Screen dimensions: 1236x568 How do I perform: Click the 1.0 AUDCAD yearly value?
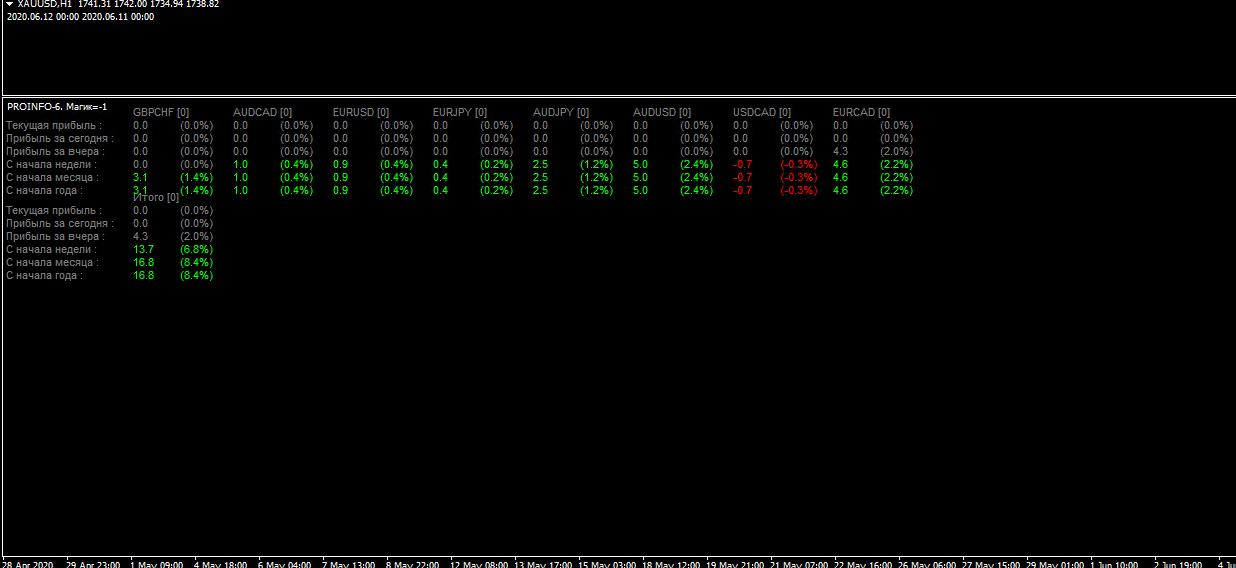pos(240,191)
